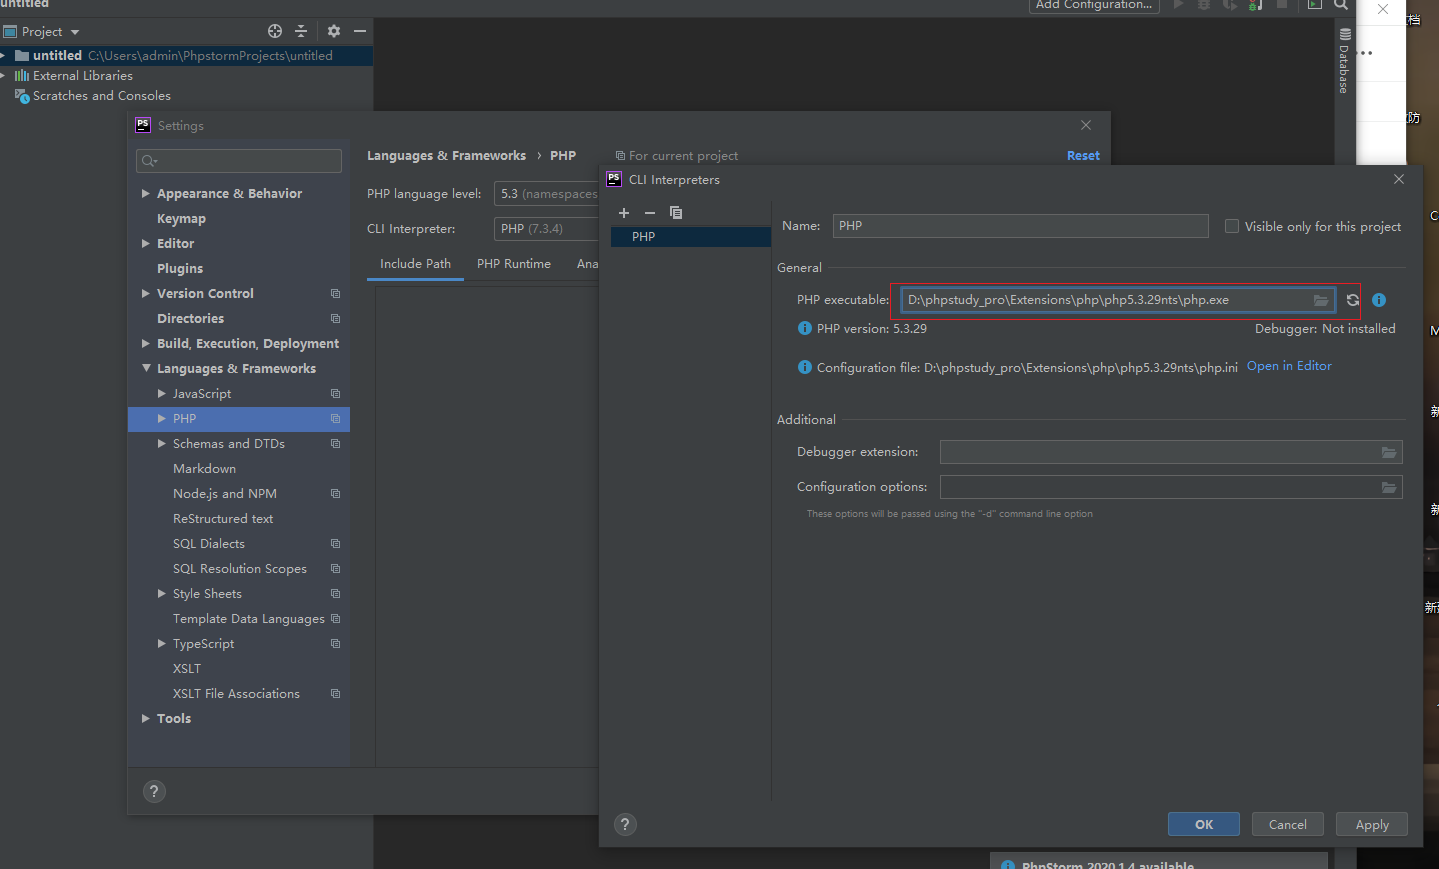This screenshot has width=1439, height=869.
Task: Browse for PHP executable folder icon
Action: click(1321, 300)
